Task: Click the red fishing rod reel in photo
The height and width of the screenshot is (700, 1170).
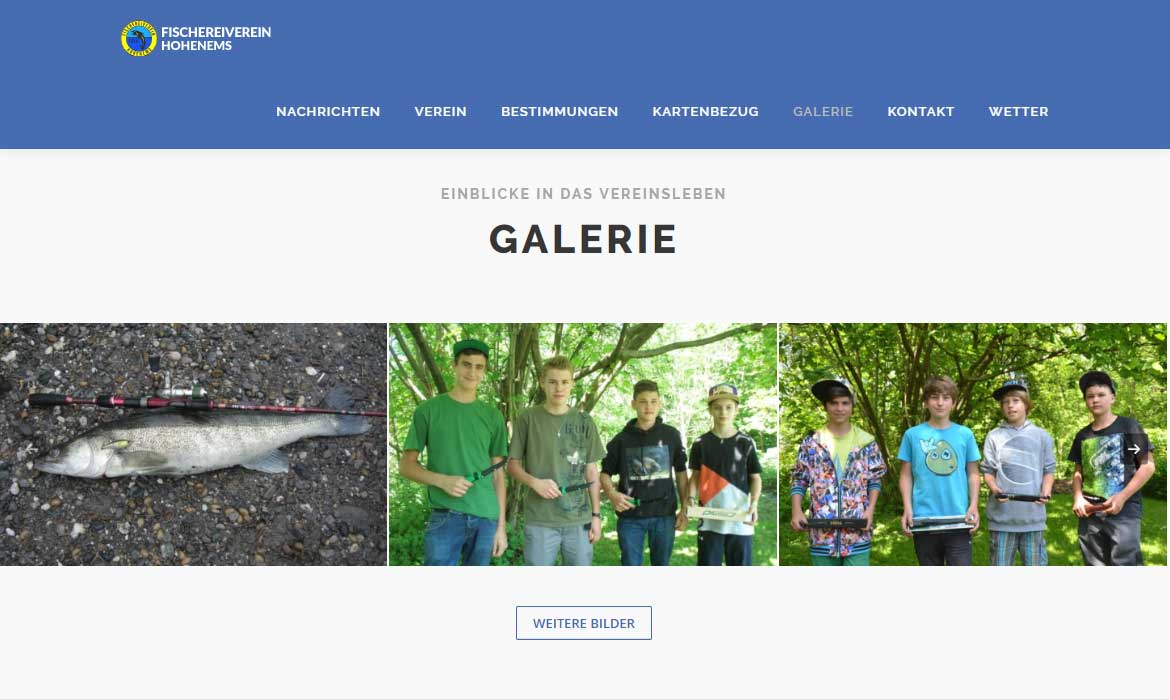Action: [x=181, y=392]
